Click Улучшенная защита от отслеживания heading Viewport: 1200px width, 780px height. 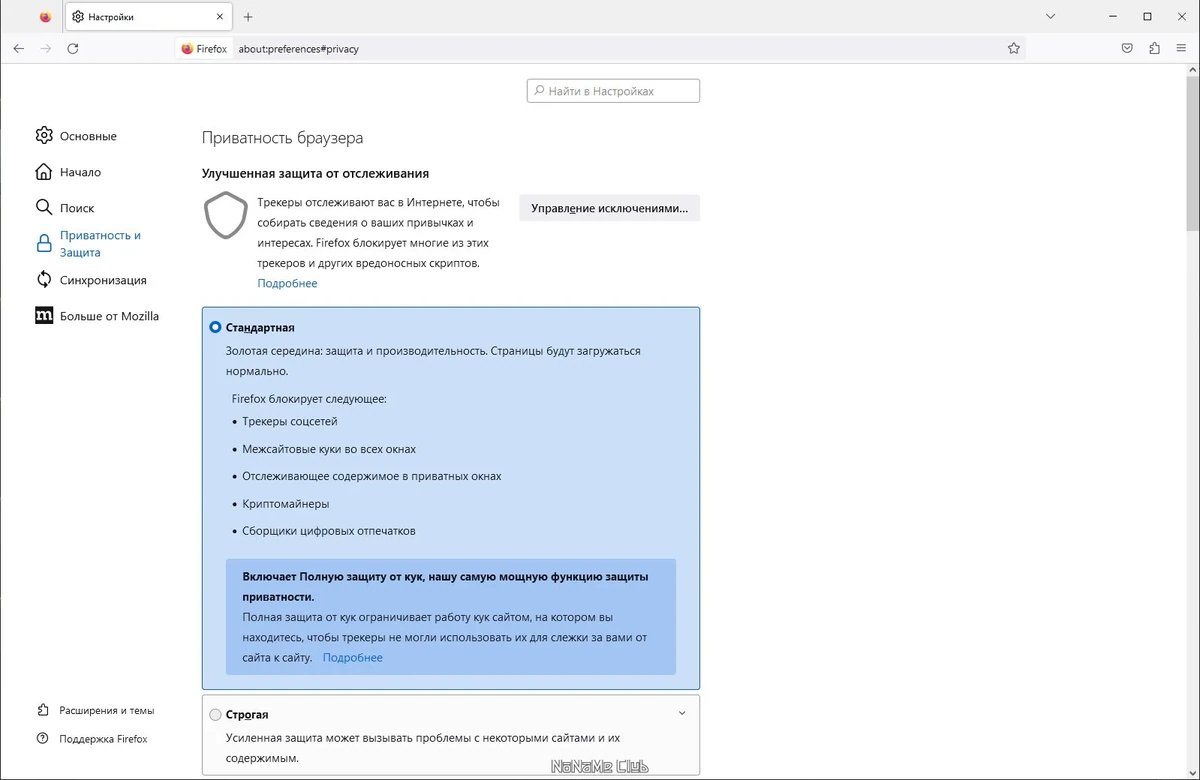(x=315, y=173)
